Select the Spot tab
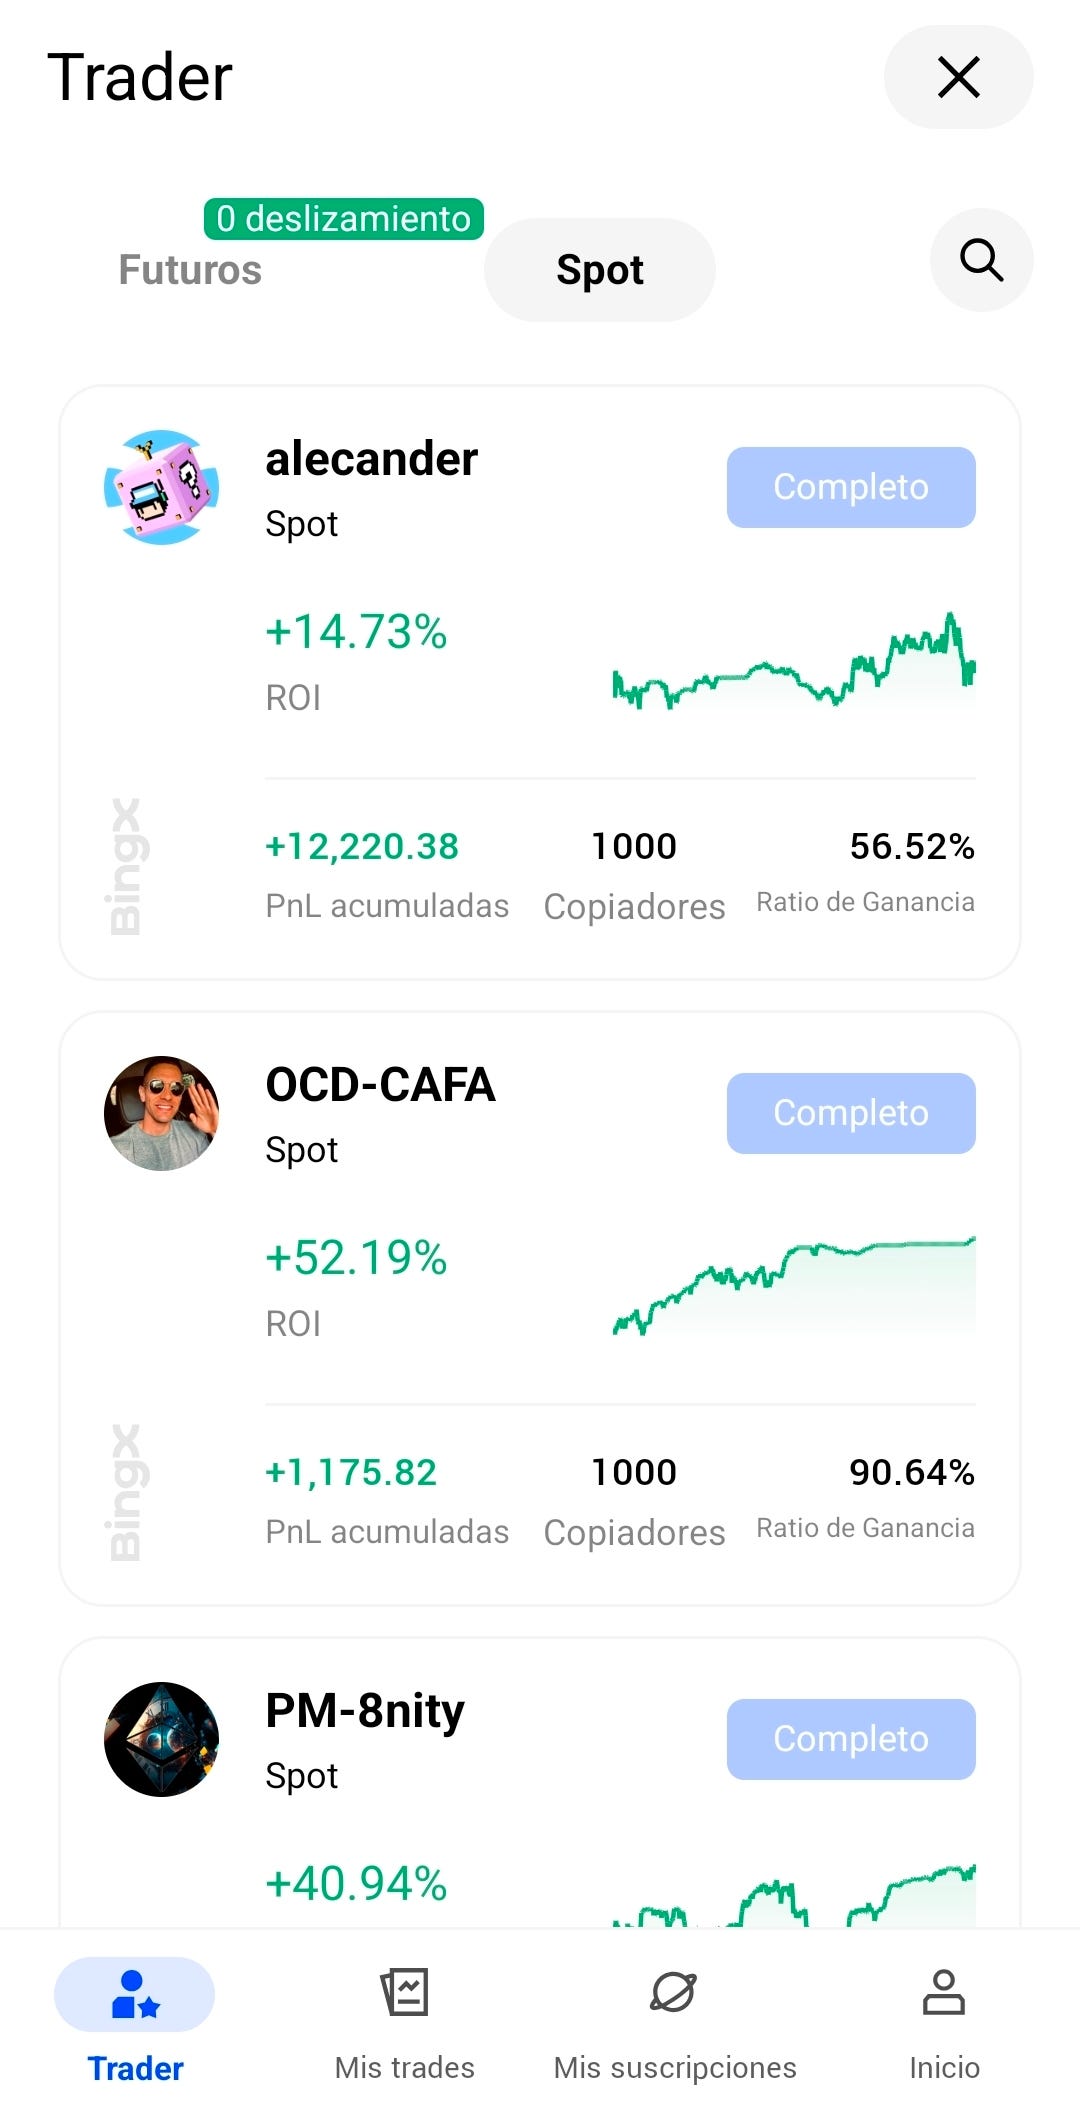The width and height of the screenshot is (1080, 2113). tap(600, 270)
